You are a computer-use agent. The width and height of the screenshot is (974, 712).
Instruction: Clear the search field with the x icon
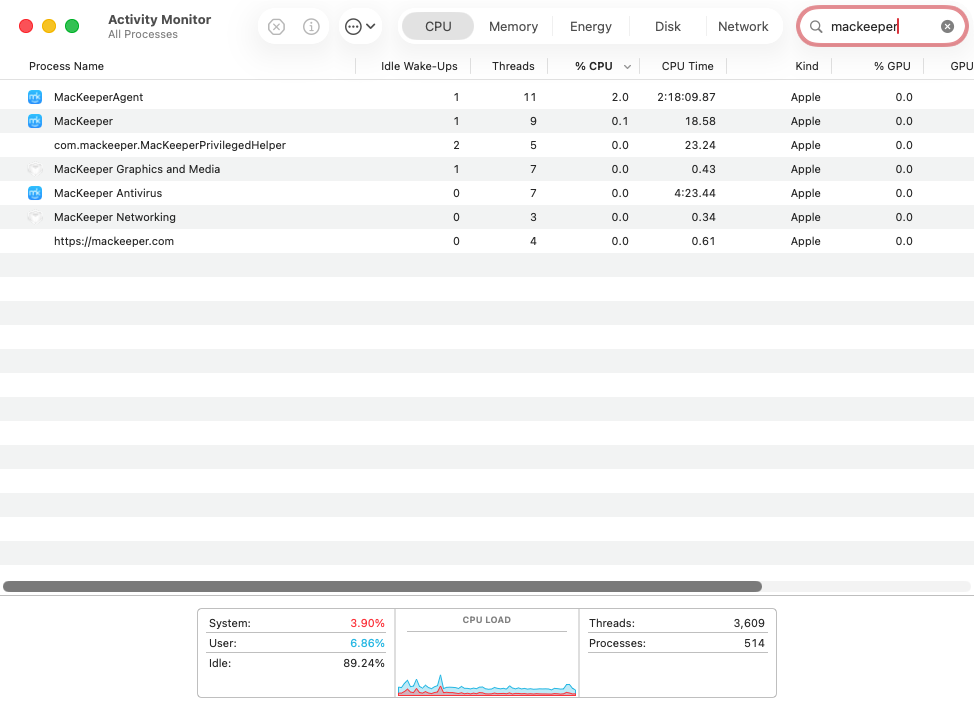[947, 26]
